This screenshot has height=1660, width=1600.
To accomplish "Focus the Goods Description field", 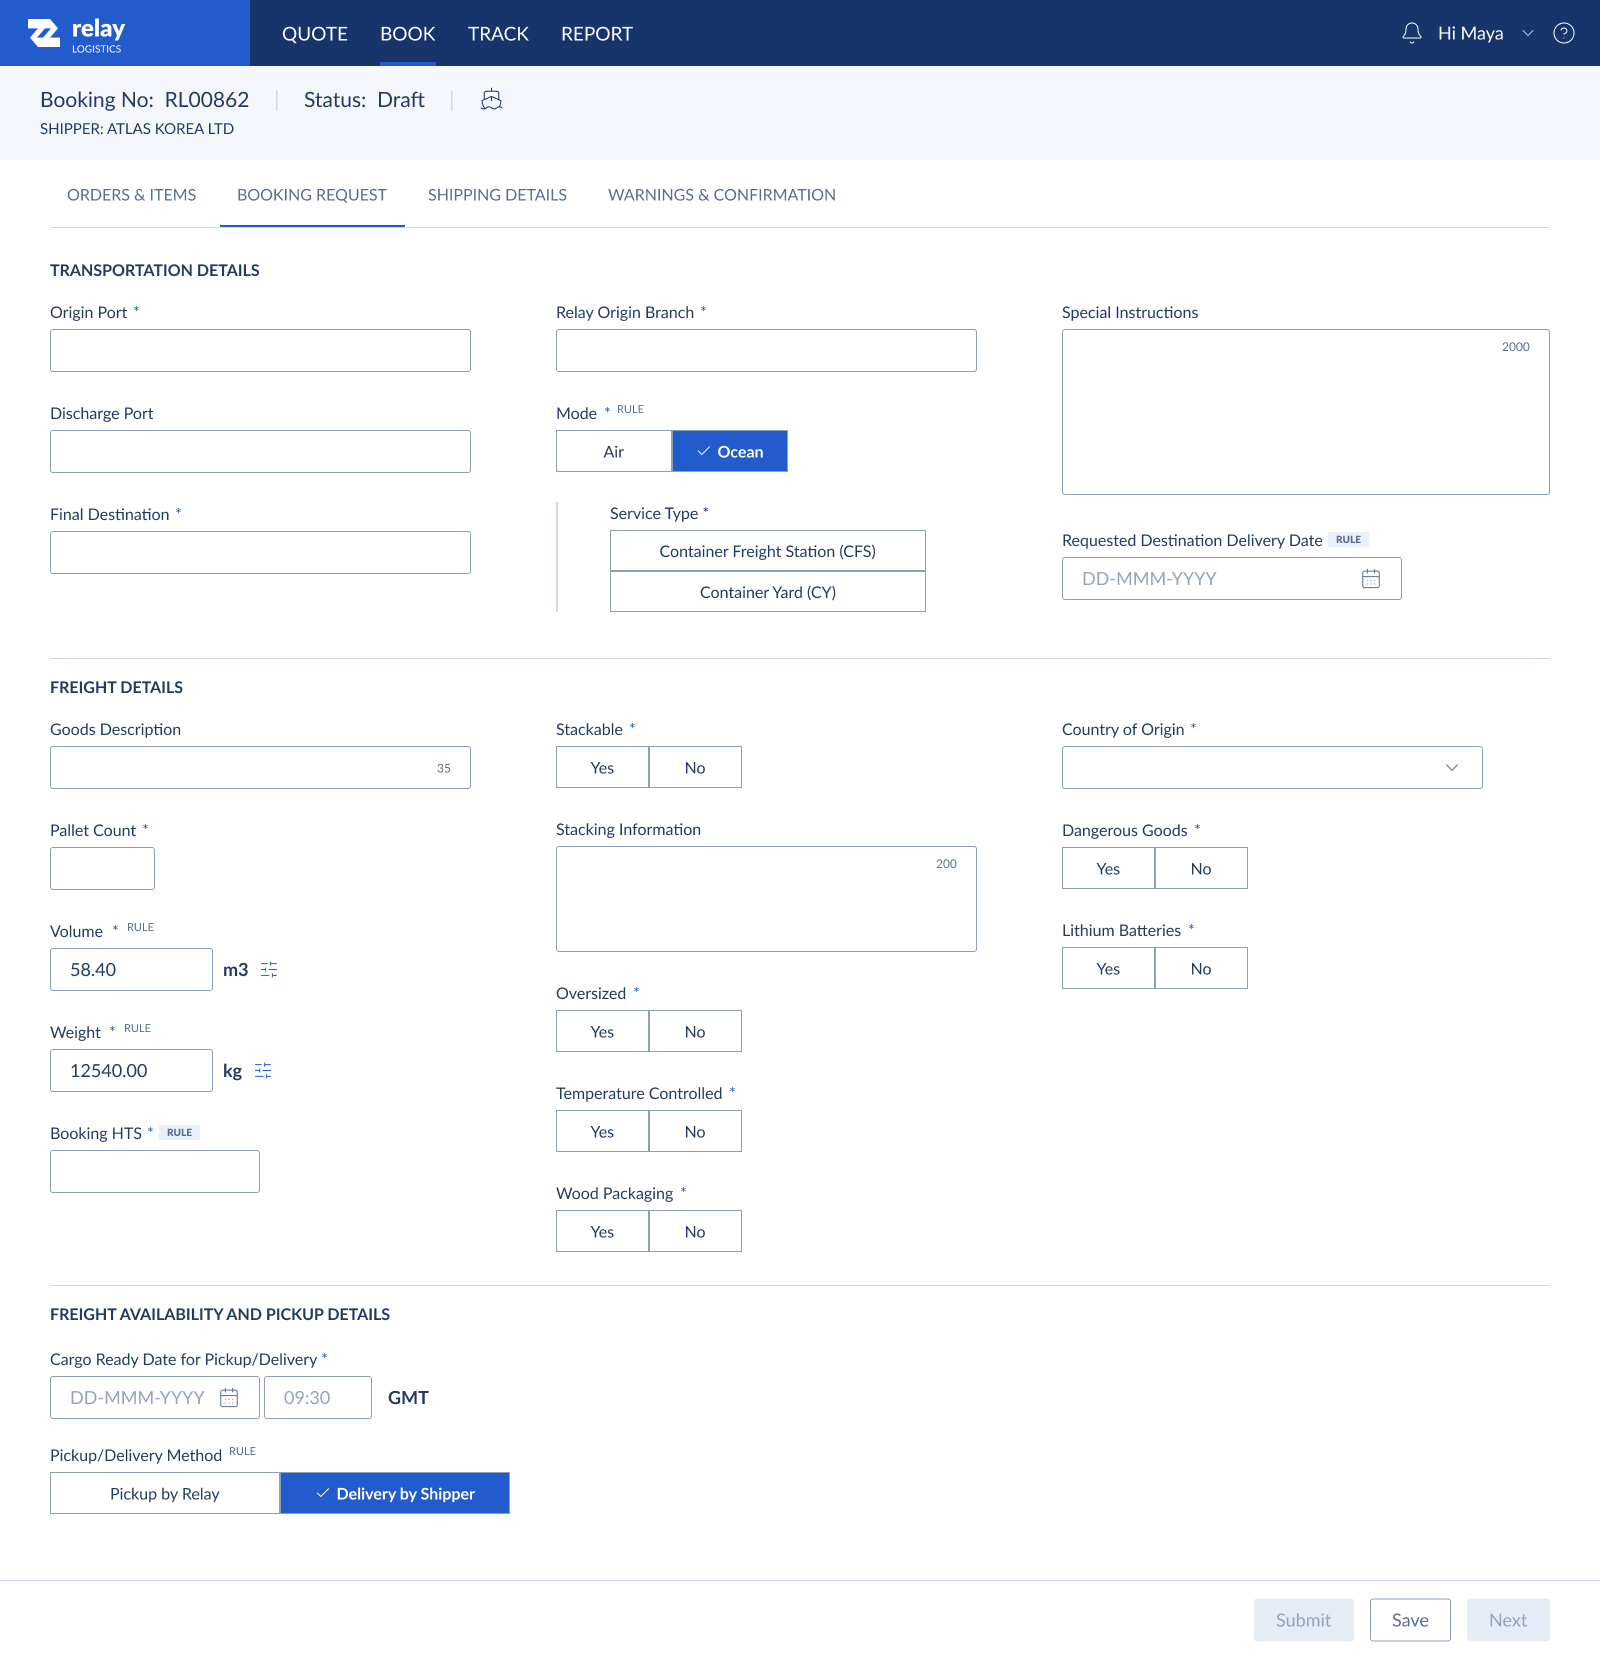I will coord(260,768).
